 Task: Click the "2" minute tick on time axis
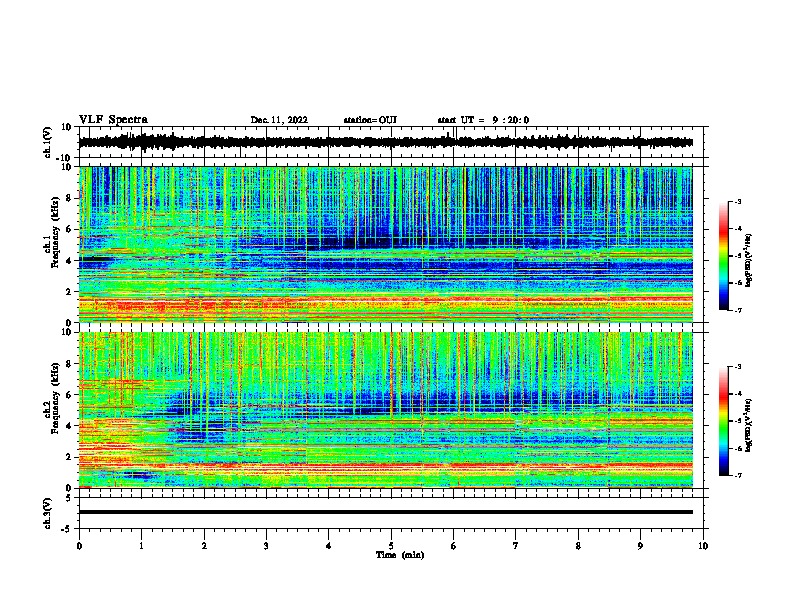pyautogui.click(x=204, y=546)
